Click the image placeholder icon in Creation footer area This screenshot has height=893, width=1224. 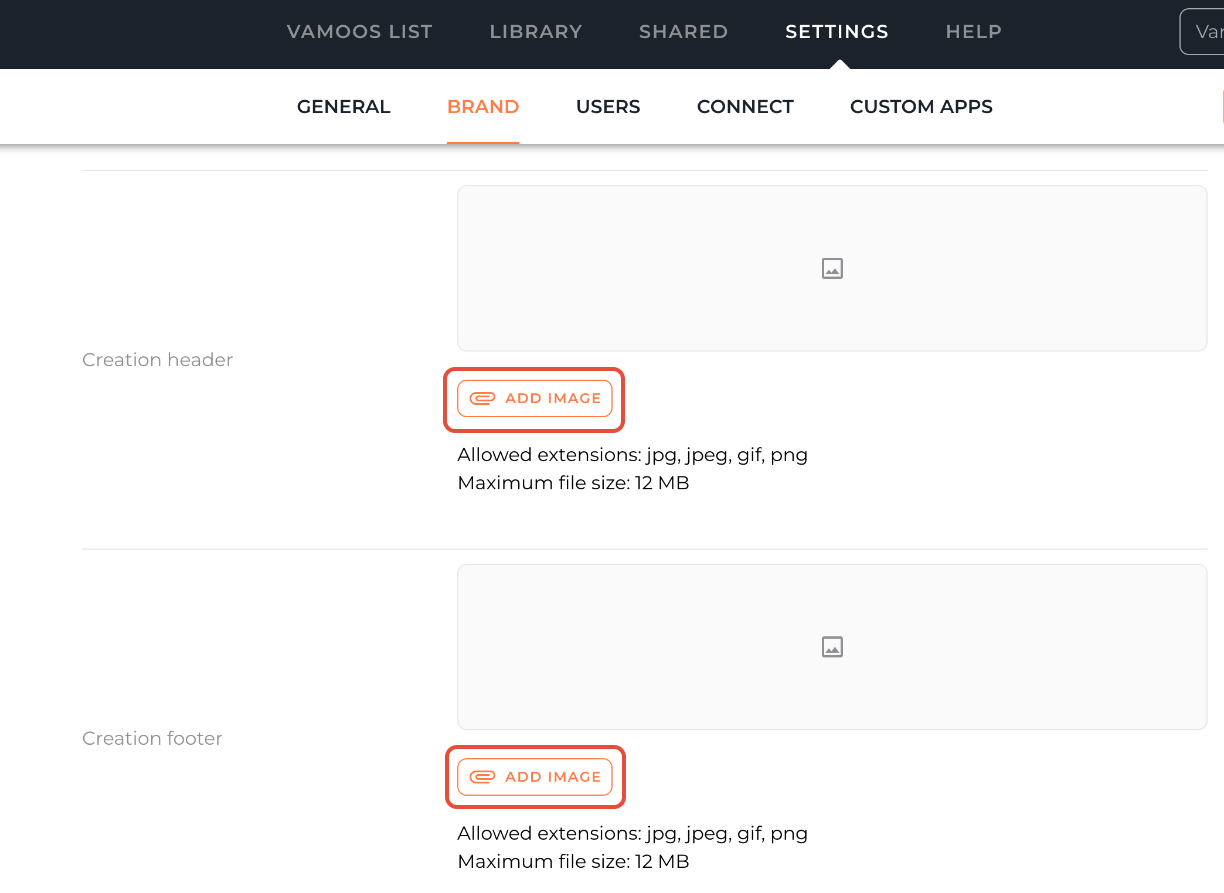tap(832, 646)
